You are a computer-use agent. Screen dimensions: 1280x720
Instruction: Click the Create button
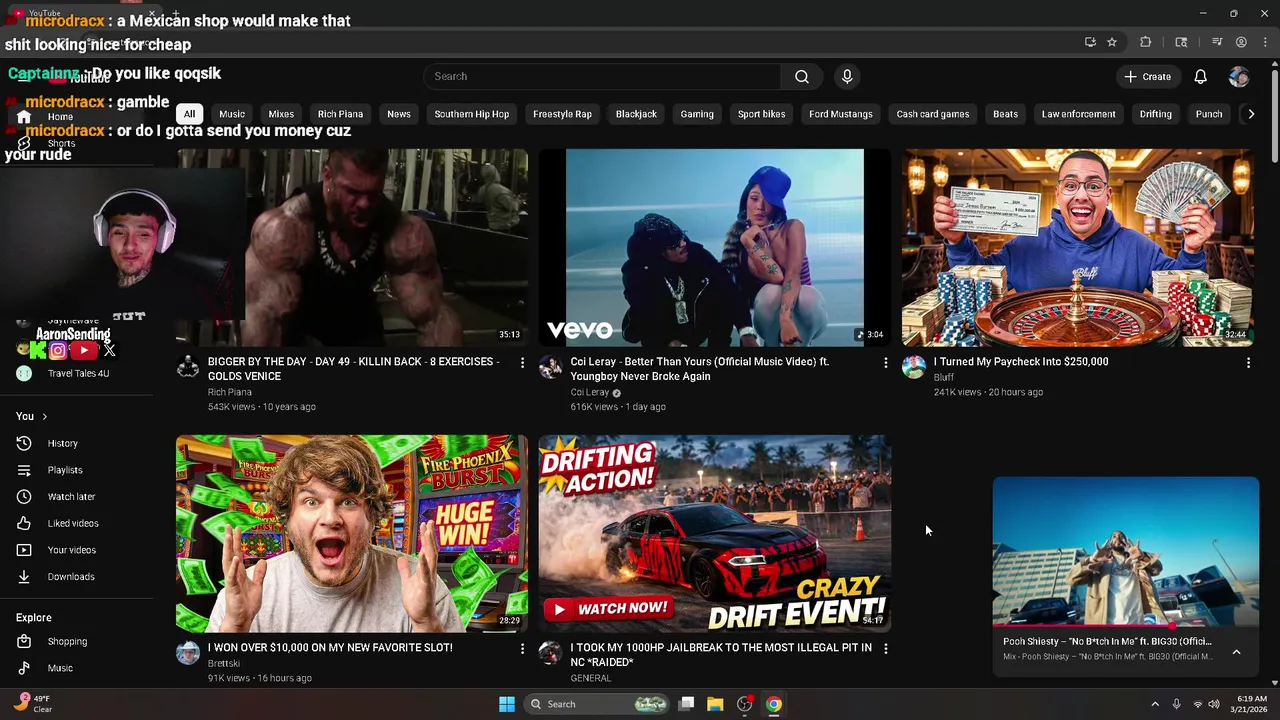[x=1147, y=76]
